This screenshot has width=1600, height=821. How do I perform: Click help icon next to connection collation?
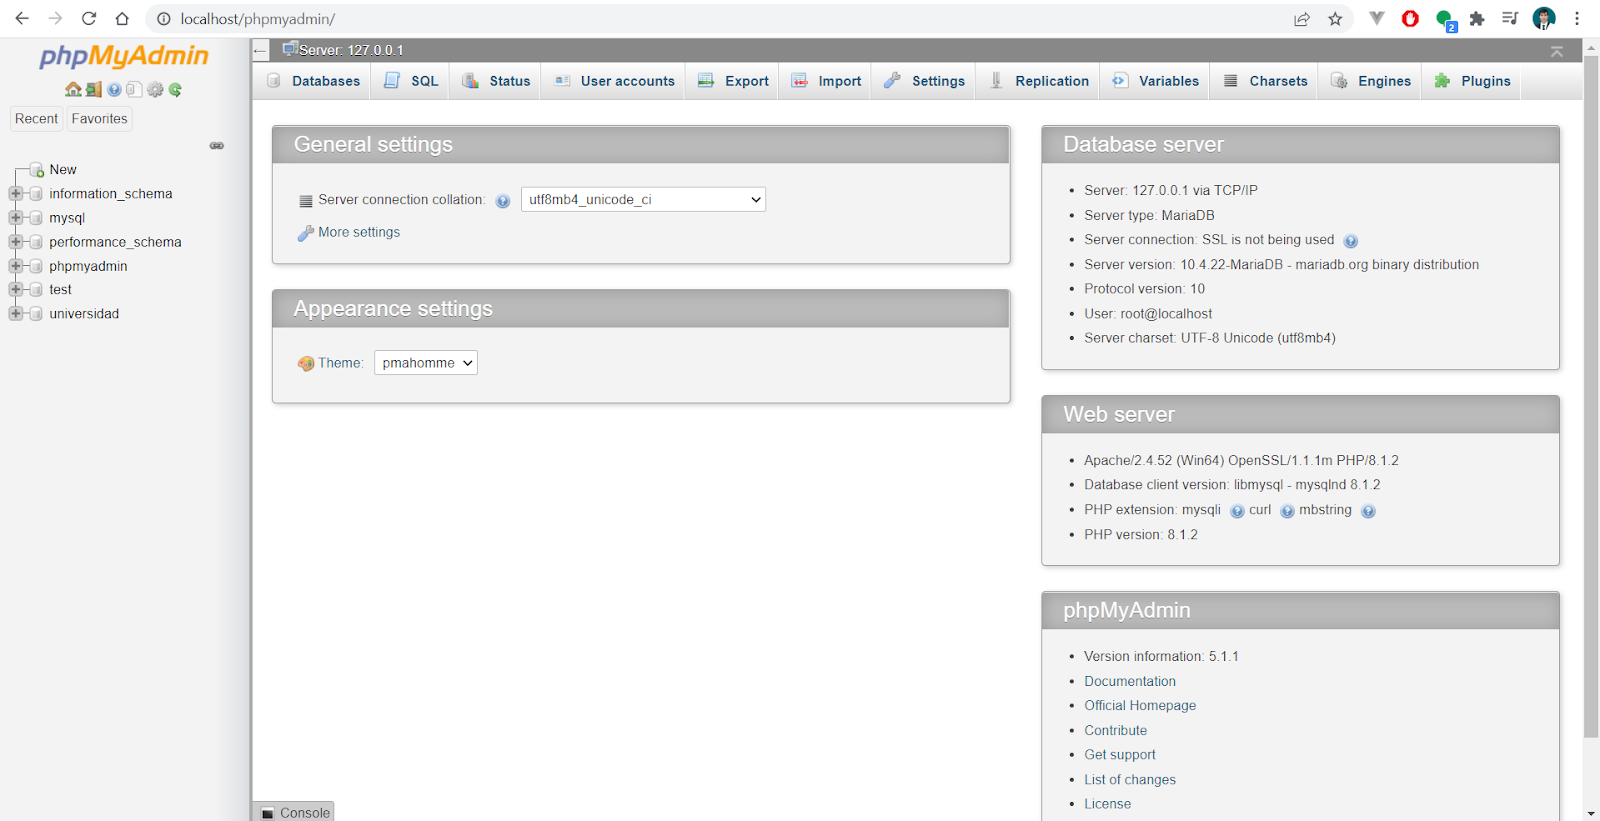(503, 201)
